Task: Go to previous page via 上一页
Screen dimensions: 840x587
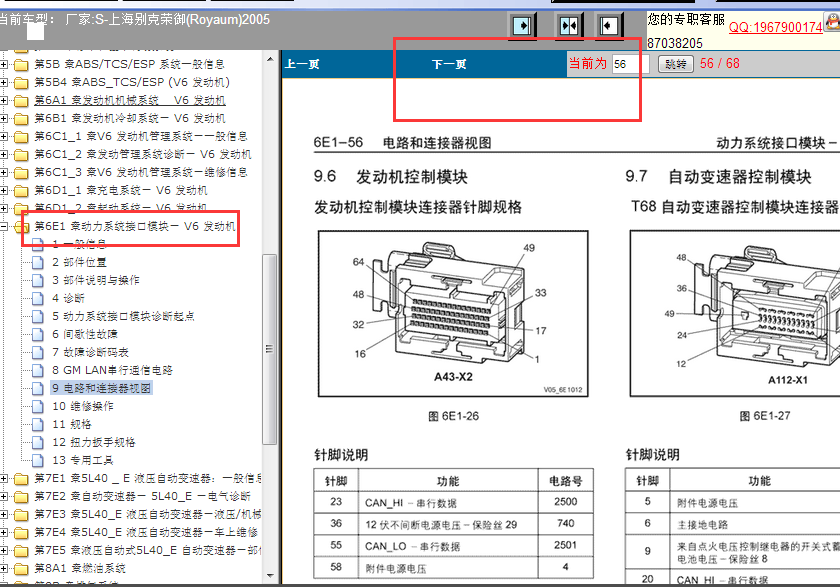Action: [x=302, y=64]
